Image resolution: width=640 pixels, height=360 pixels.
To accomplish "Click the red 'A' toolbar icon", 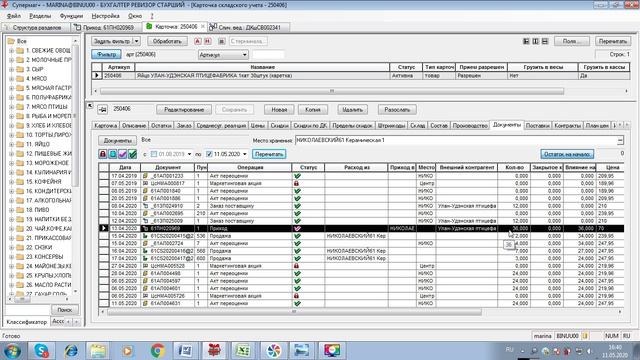I will point(198,41).
